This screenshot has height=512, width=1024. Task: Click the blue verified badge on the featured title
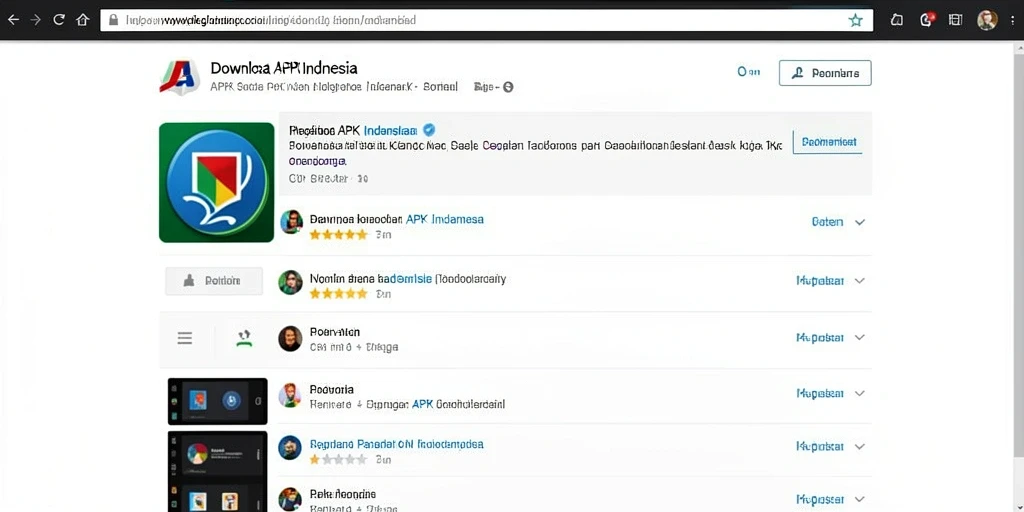click(x=429, y=129)
